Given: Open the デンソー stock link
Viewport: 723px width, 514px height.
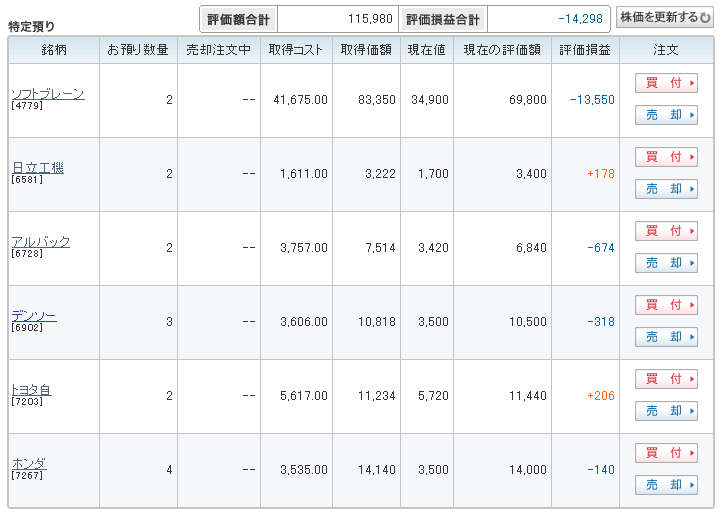Looking at the screenshot, I should coord(33,316).
